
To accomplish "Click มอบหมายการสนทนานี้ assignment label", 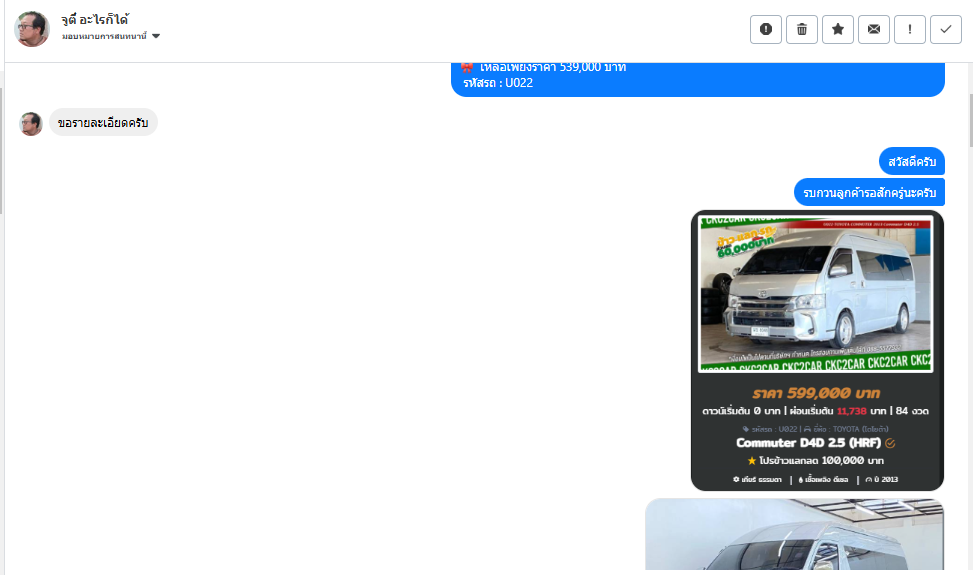I will pos(104,36).
